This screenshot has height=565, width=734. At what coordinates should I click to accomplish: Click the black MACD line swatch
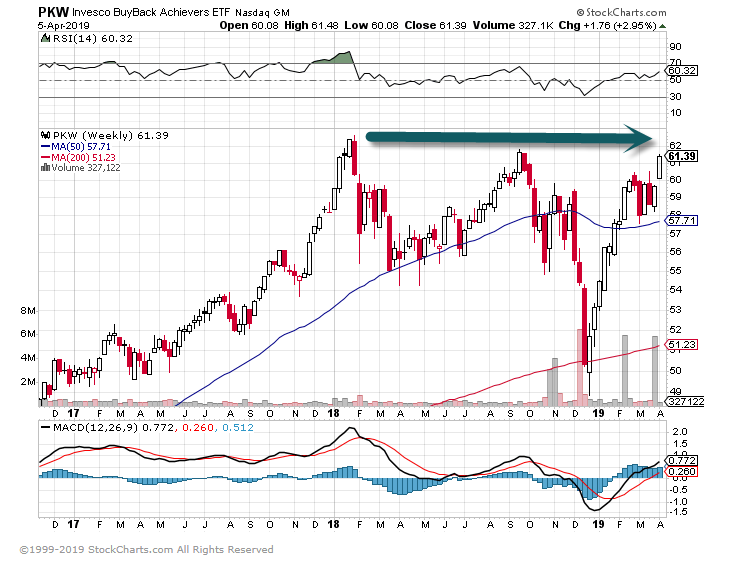[45, 427]
